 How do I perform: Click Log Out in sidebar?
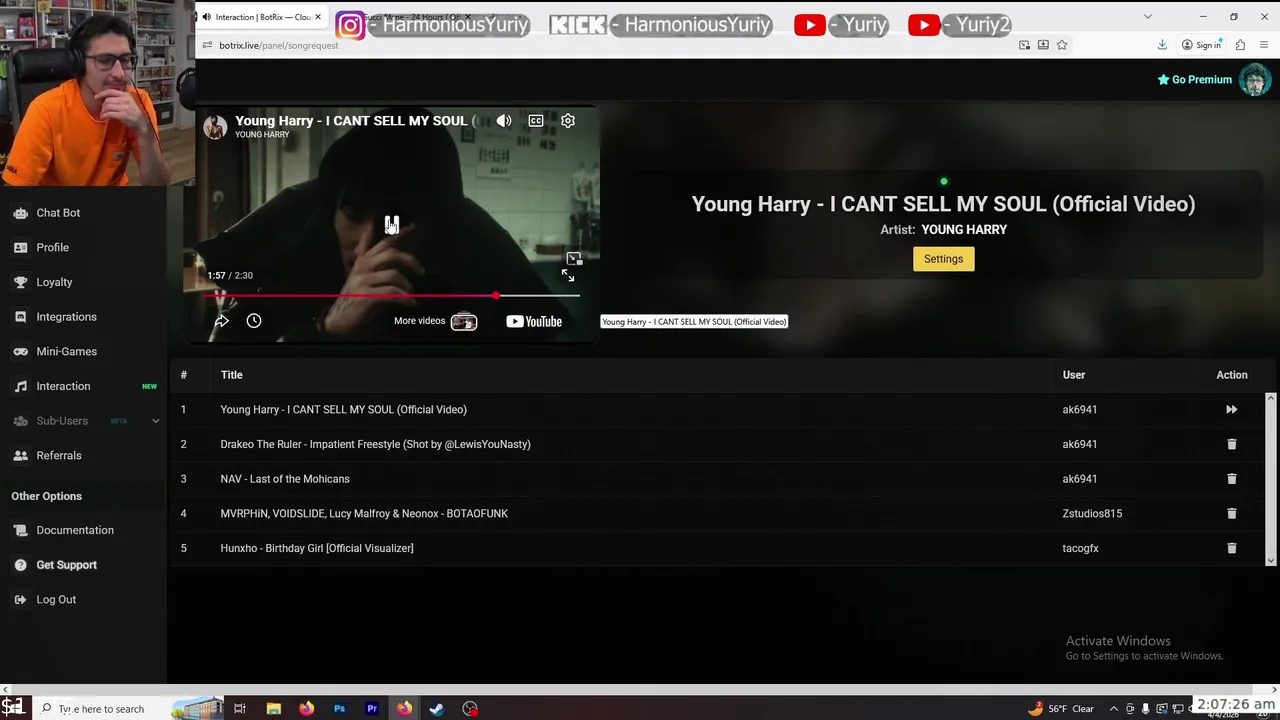coord(56,600)
